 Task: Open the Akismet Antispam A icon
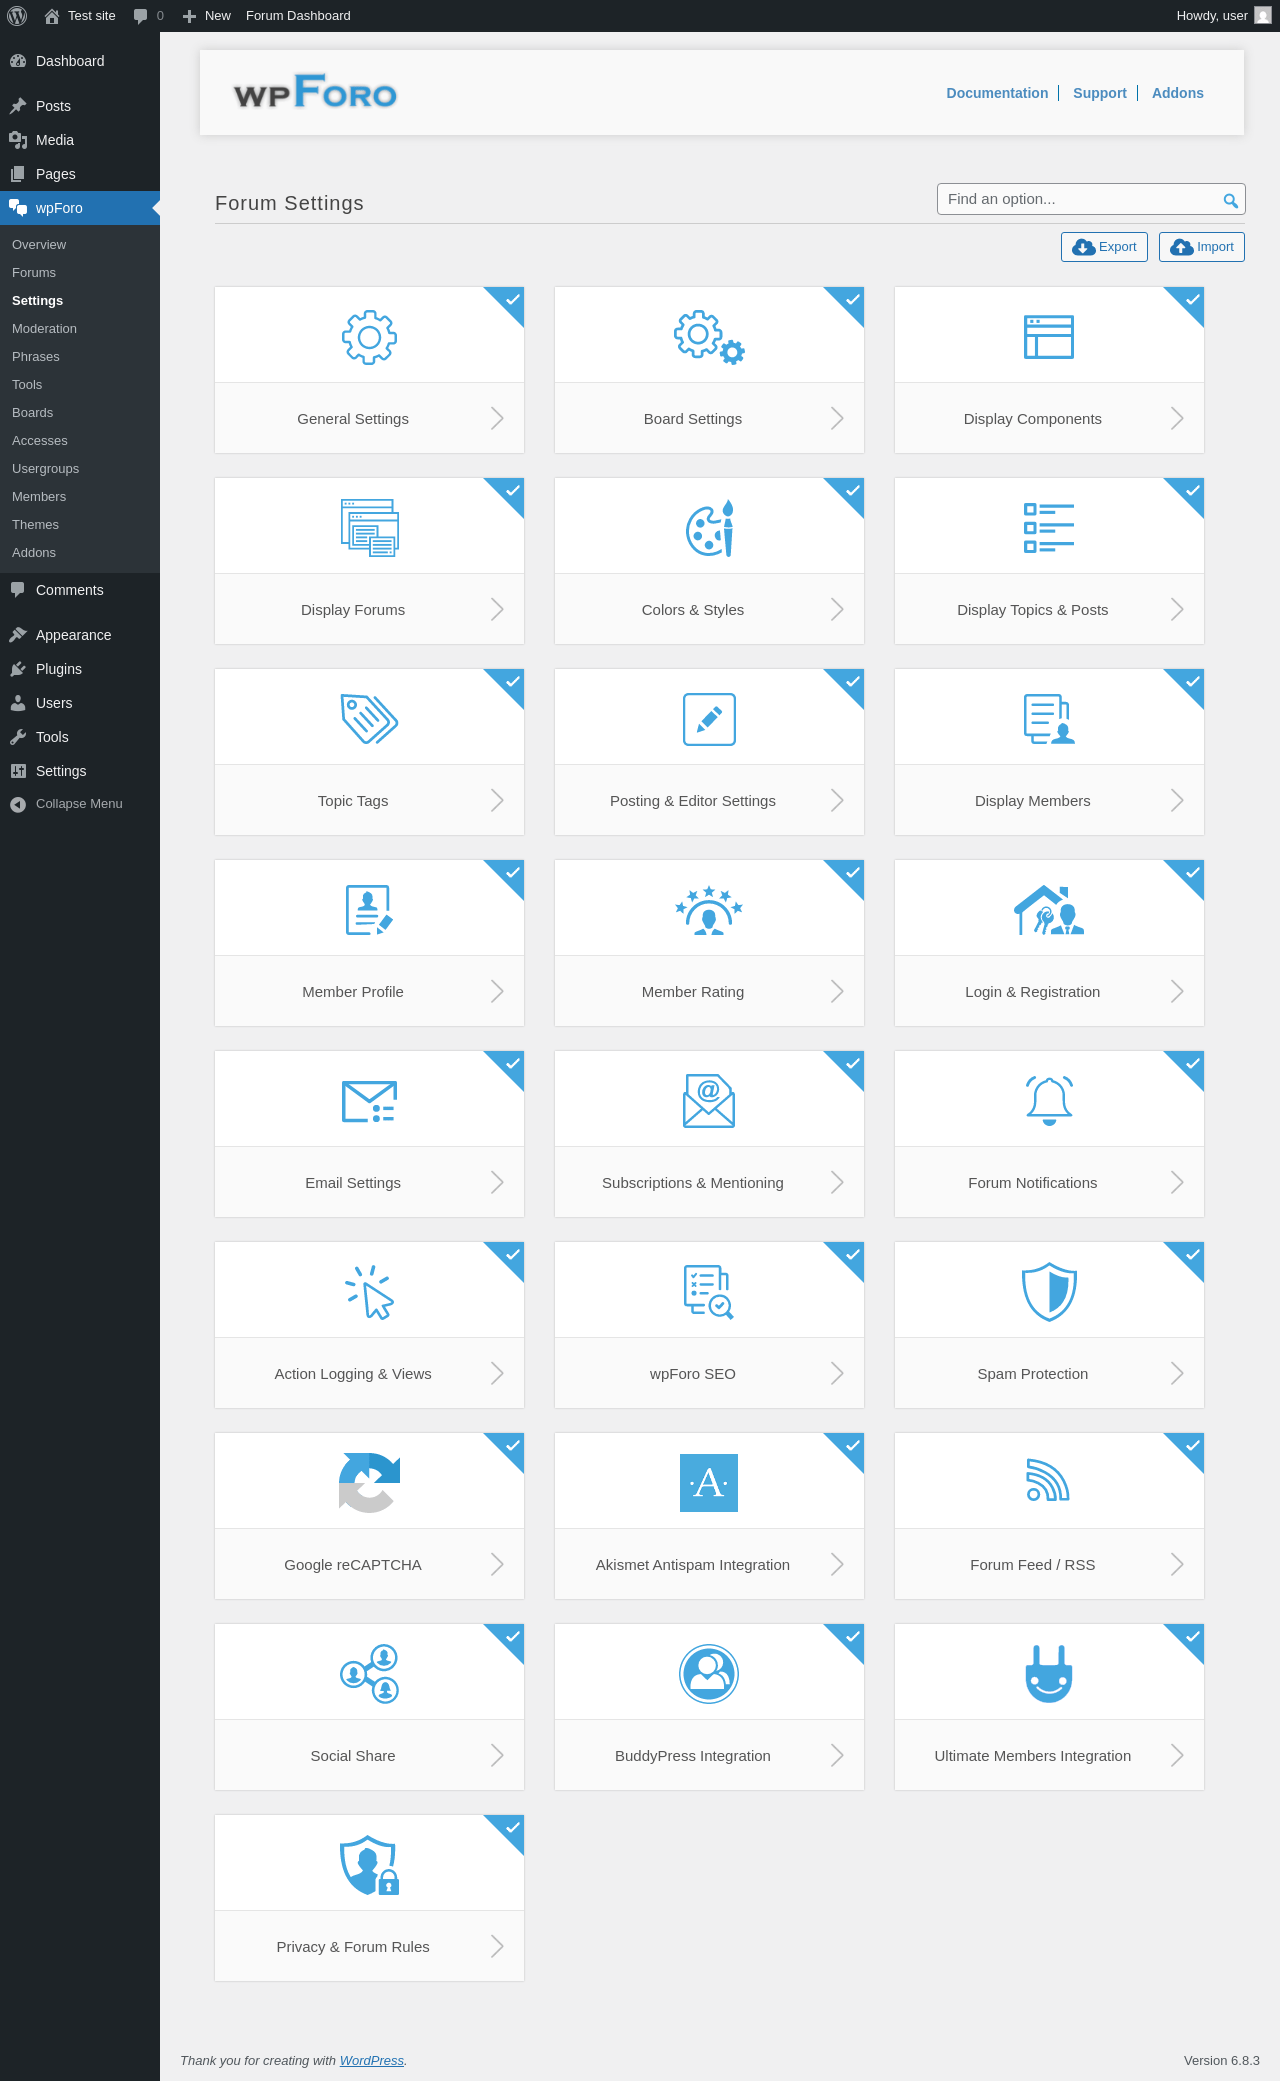[709, 1483]
